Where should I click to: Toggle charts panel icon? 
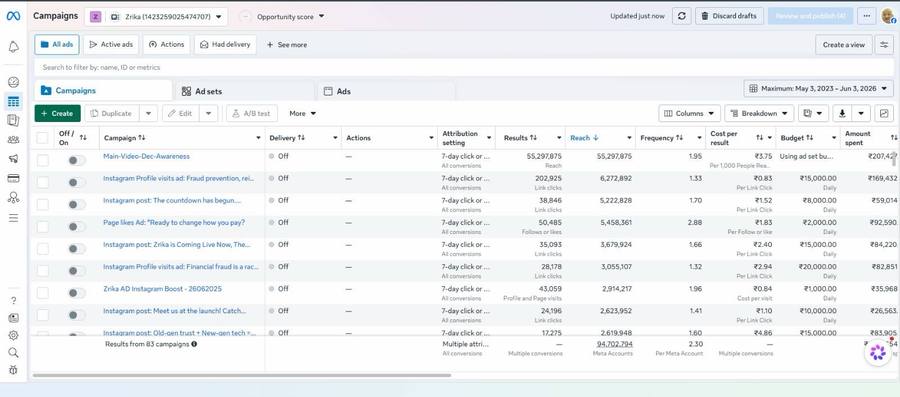point(884,114)
